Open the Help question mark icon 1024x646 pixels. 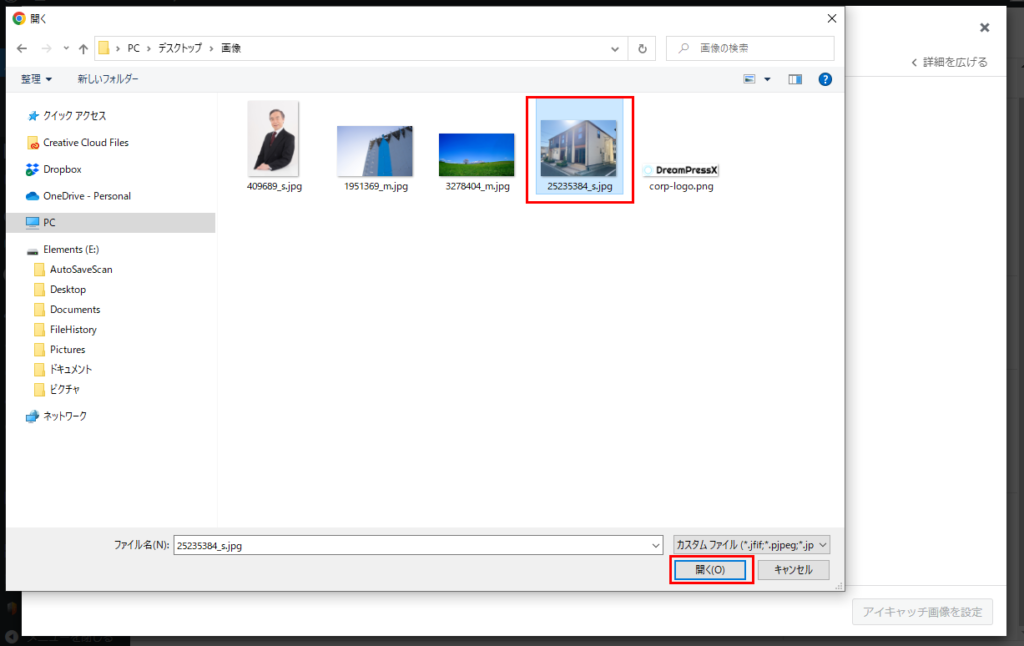coord(825,79)
